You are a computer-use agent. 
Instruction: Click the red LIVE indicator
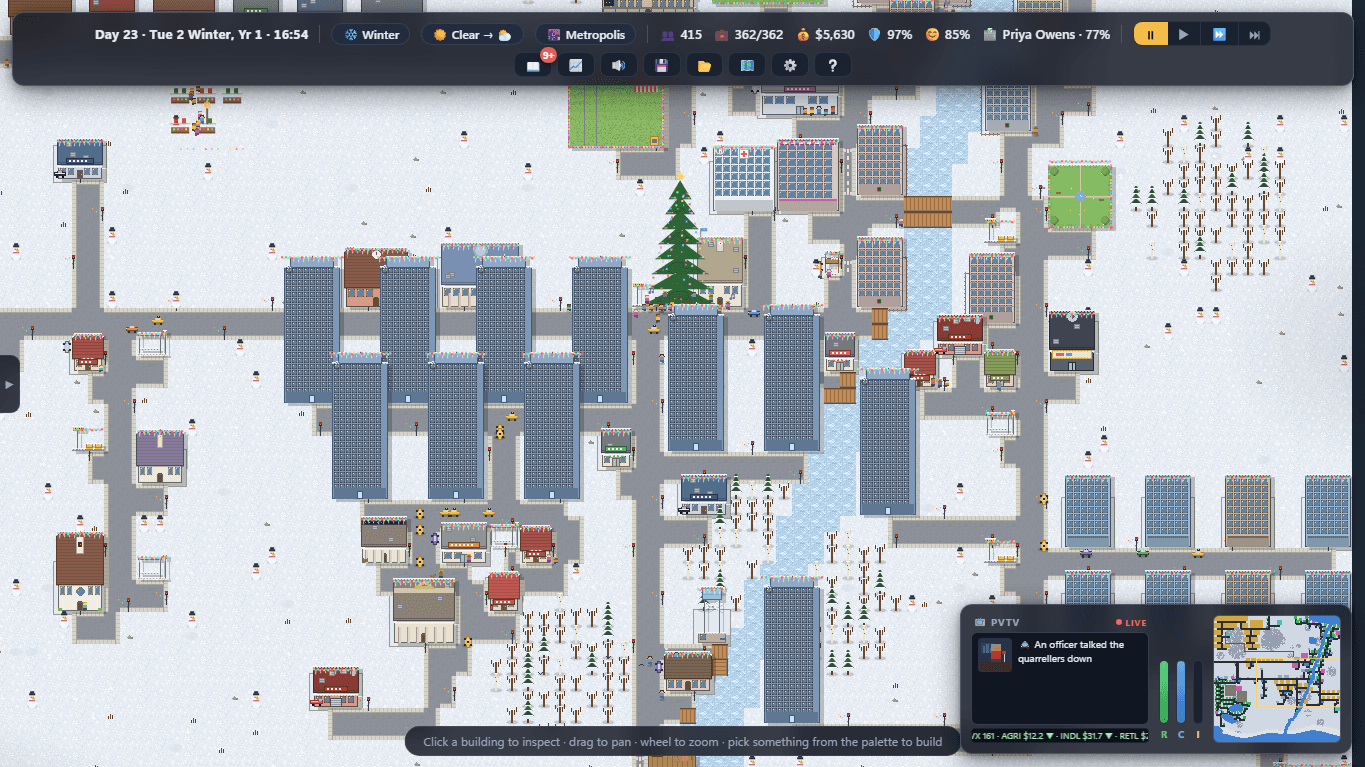(1131, 622)
